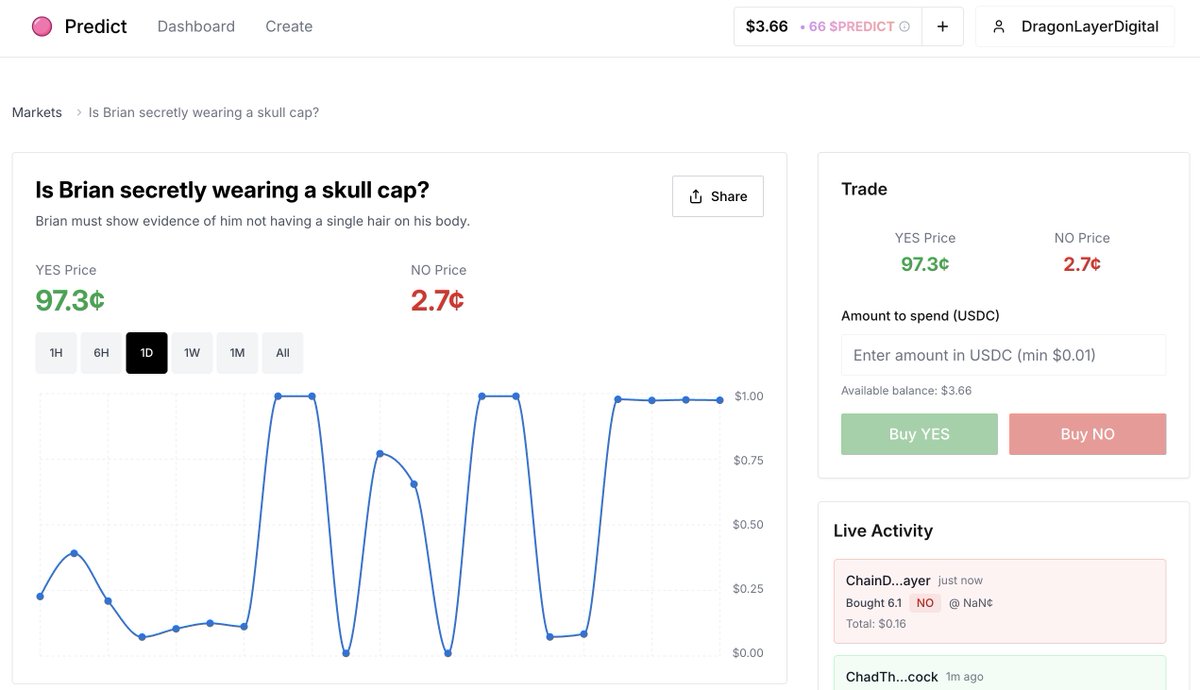Click the 'Total: $0.16' text
Image resolution: width=1200 pixels, height=690 pixels.
pyautogui.click(x=876, y=624)
